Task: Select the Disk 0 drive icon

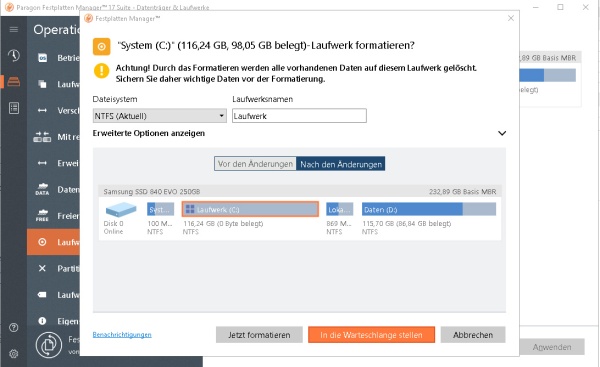Action: tap(121, 210)
